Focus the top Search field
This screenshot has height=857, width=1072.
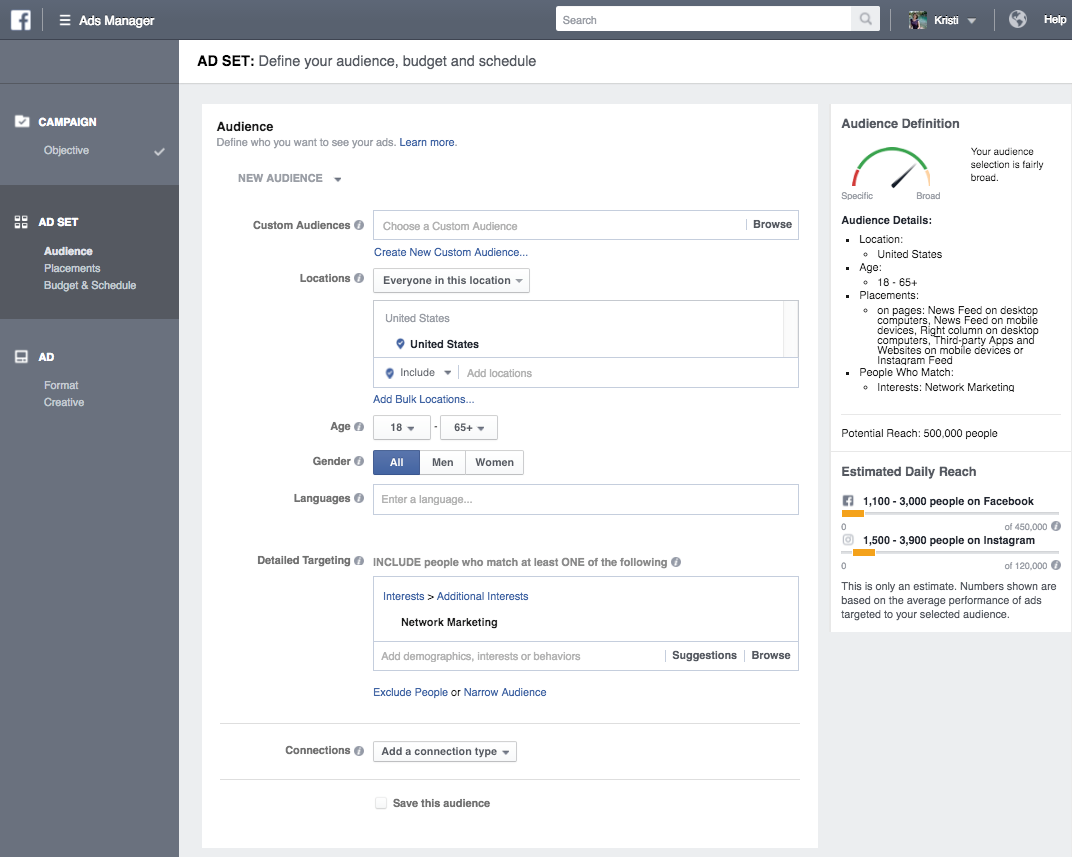coord(704,20)
